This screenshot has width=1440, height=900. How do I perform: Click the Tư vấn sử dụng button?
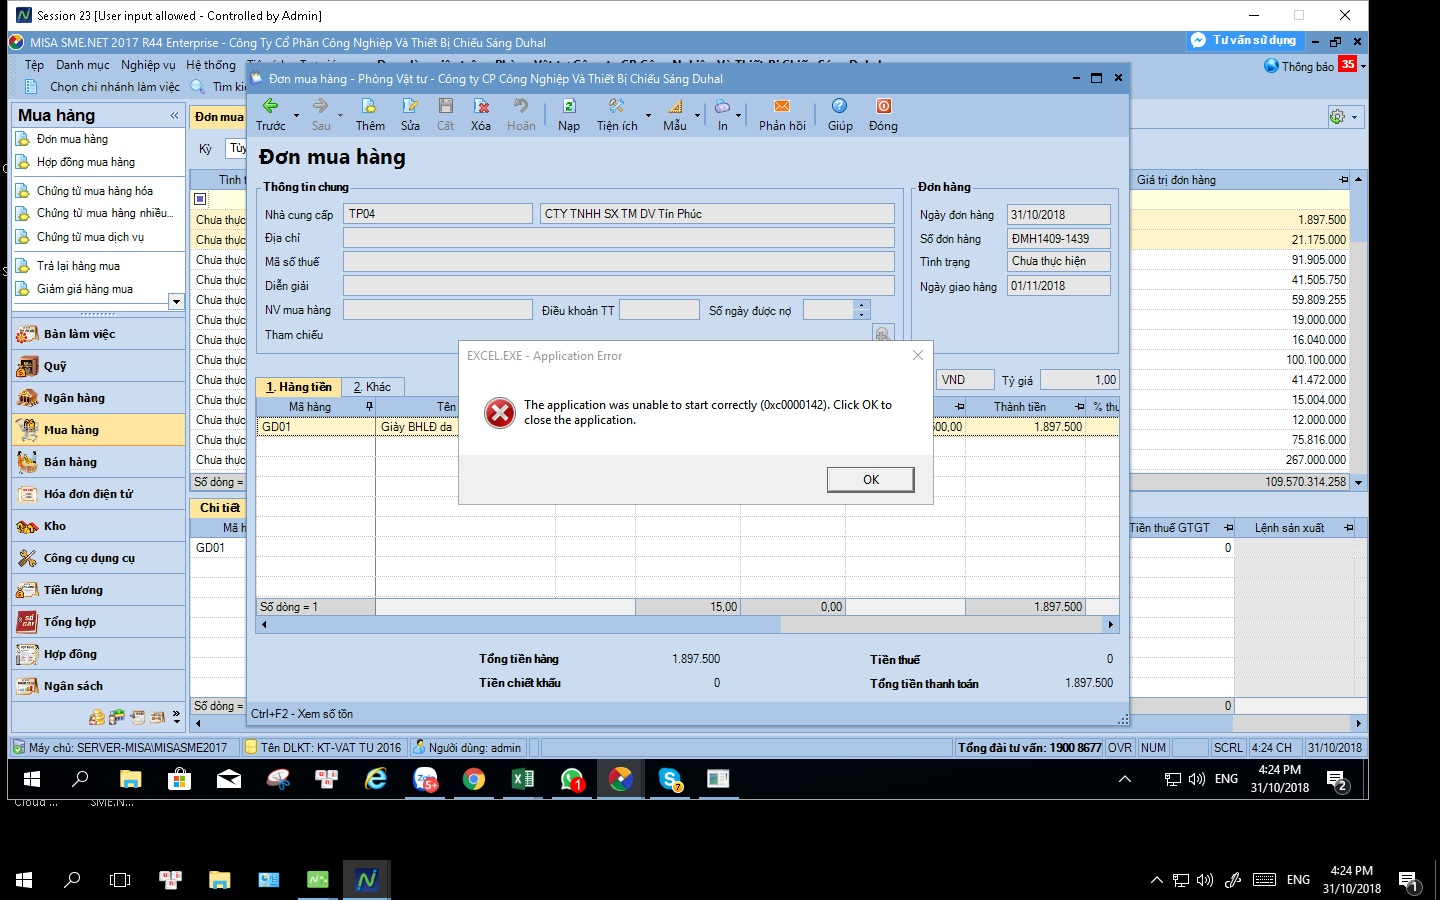tap(1244, 41)
